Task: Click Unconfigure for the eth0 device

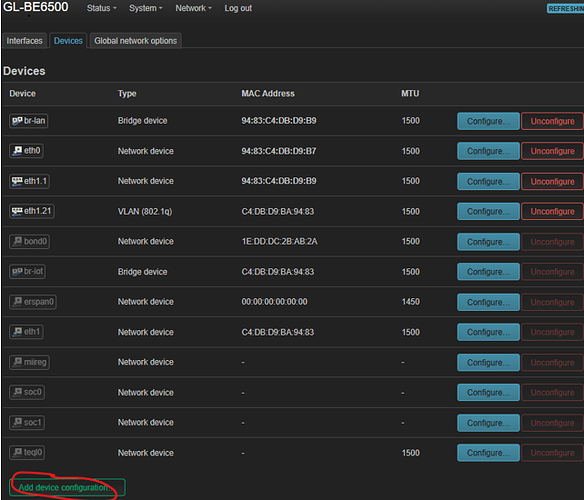Action: tap(552, 151)
